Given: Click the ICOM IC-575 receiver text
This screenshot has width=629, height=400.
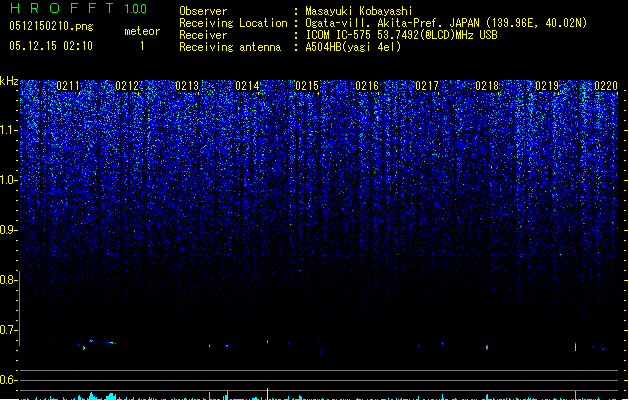Looking at the screenshot, I should point(401,35).
